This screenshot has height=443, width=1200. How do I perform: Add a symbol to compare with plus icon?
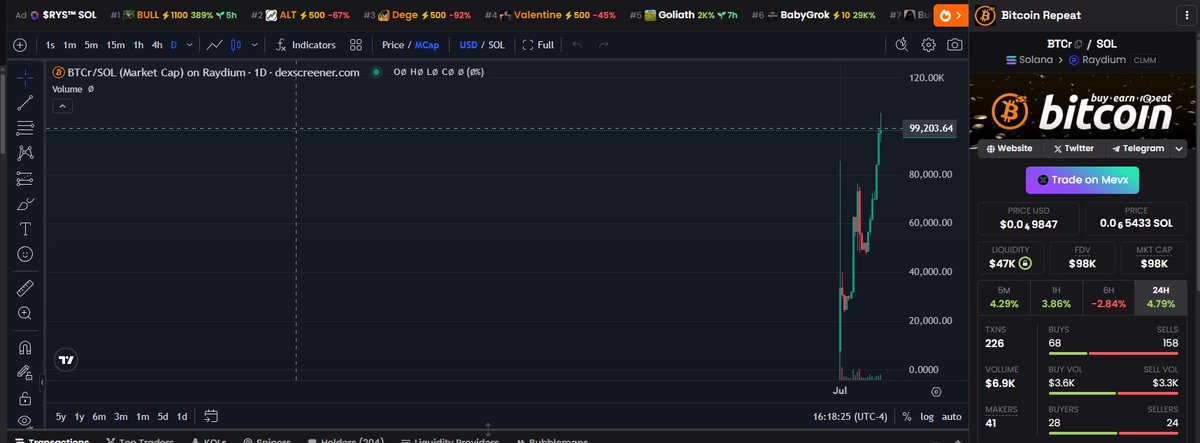click(20, 45)
